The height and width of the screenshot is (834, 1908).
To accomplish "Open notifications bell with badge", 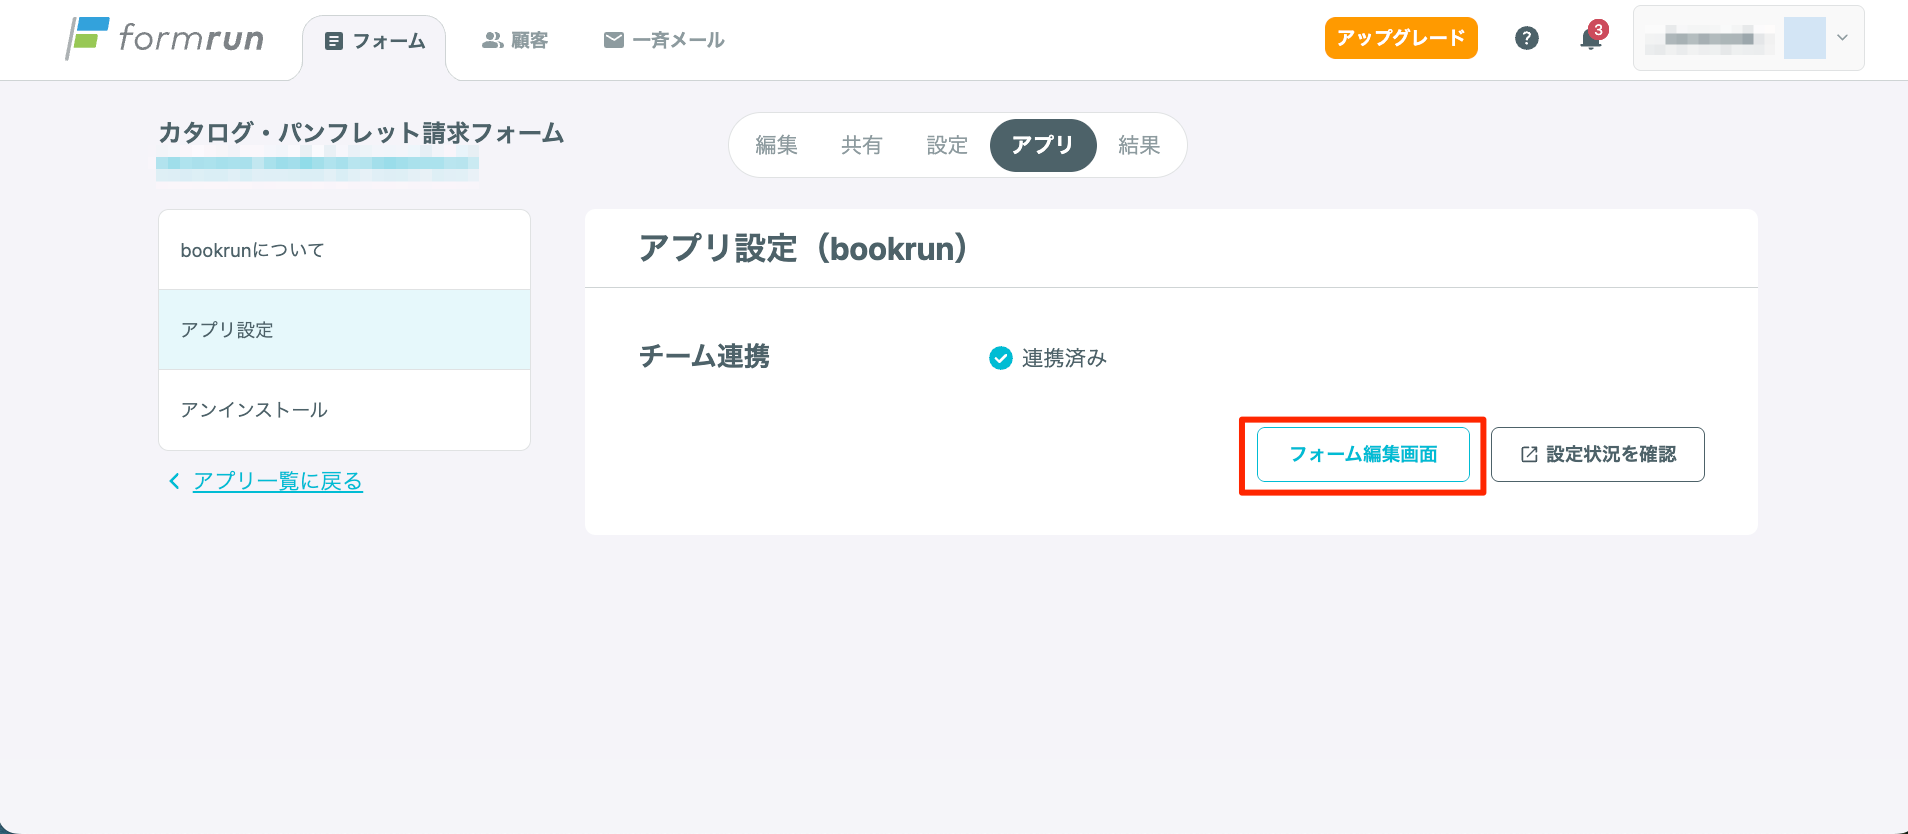I will click(x=1591, y=38).
